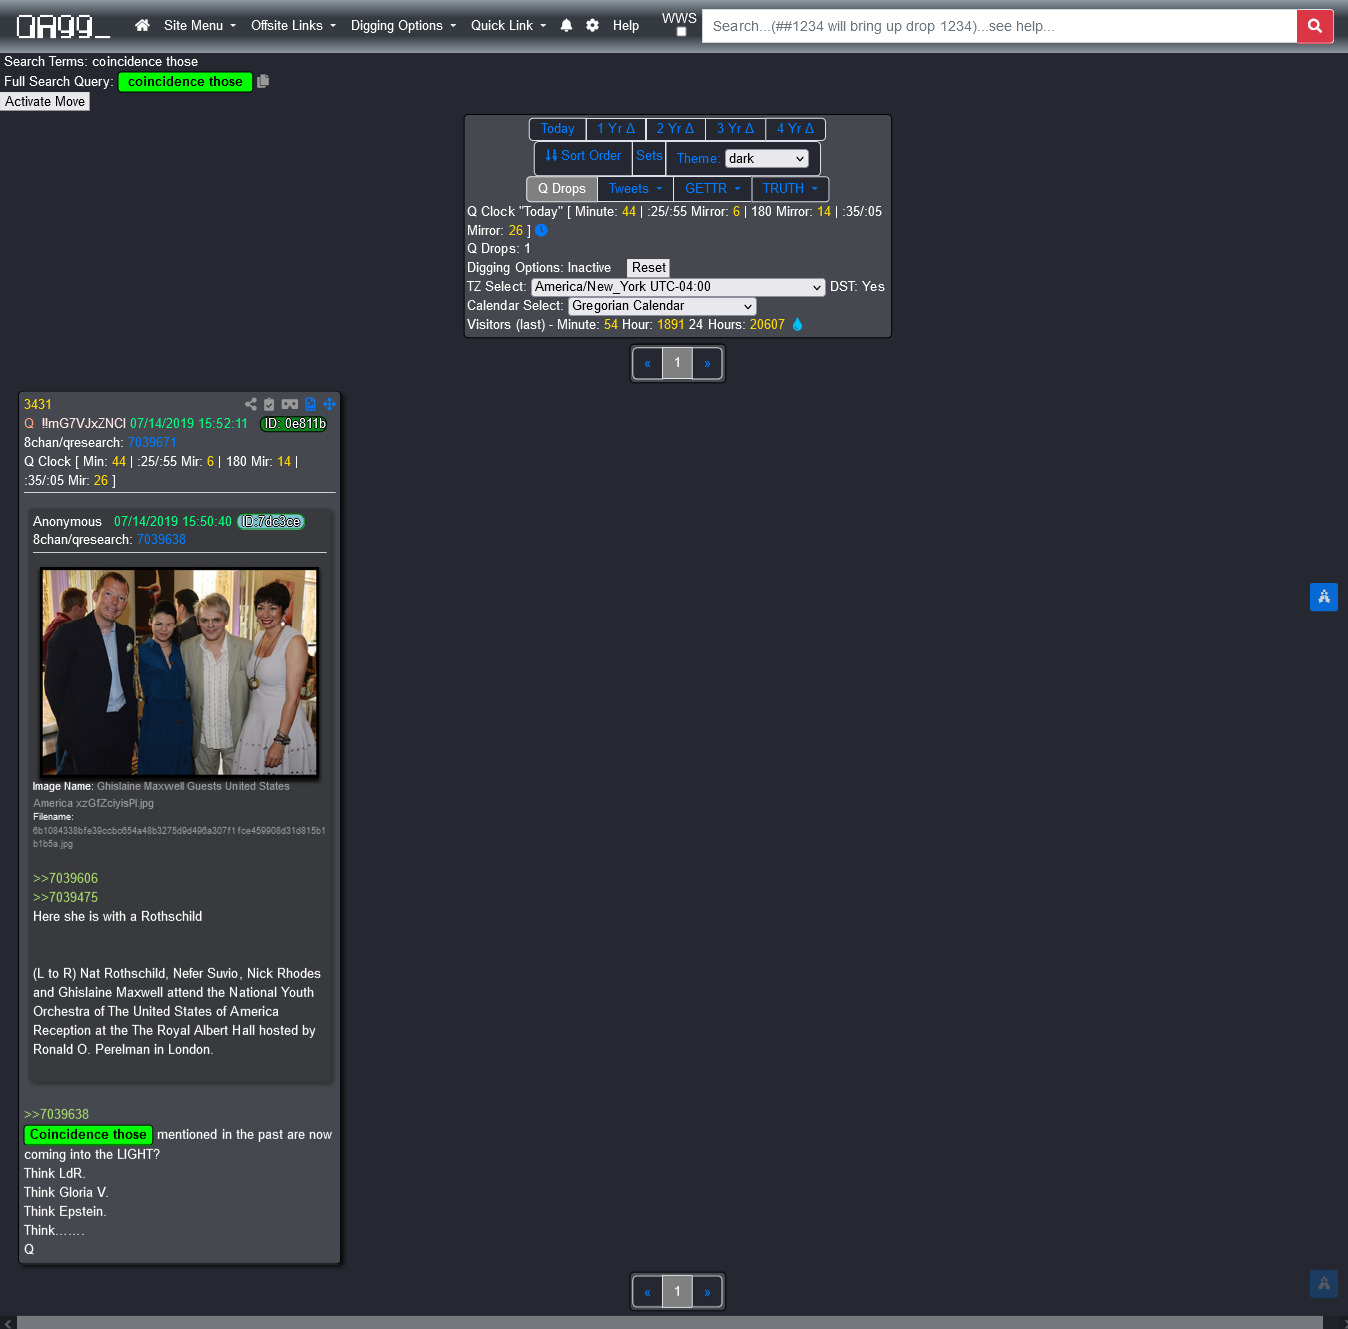The height and width of the screenshot is (1329, 1348).
Task: Click the QAGG logo
Action: click(x=62, y=26)
